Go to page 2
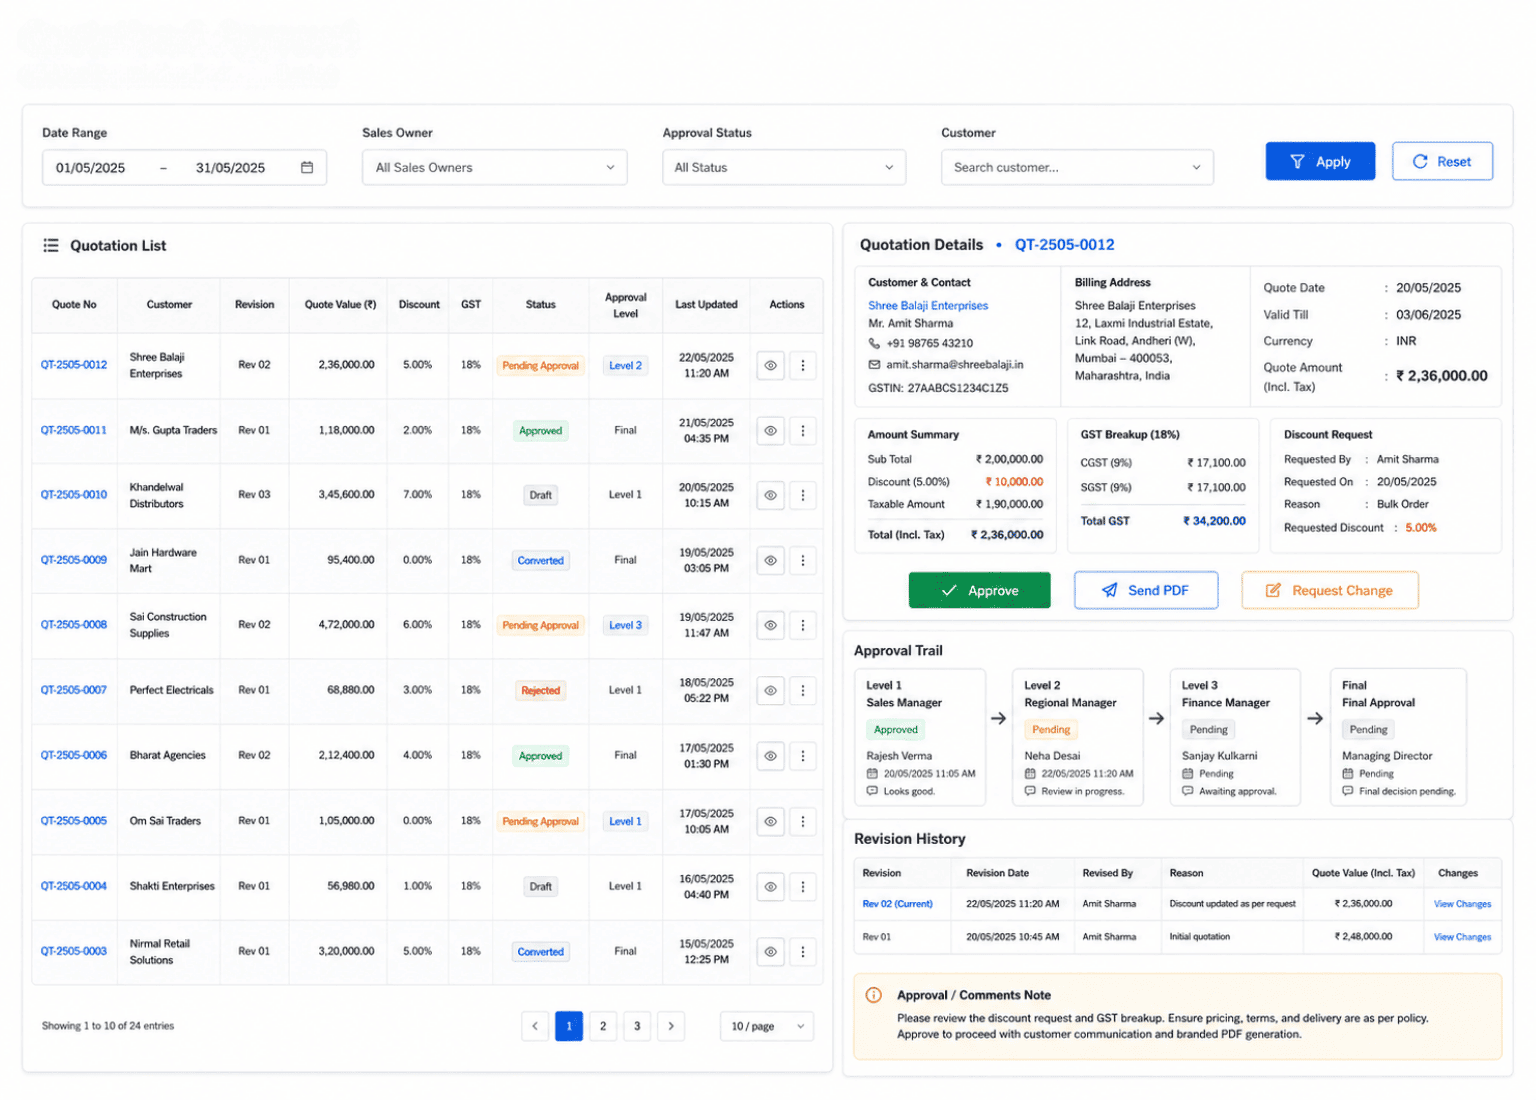1536x1100 pixels. pos(603,1026)
